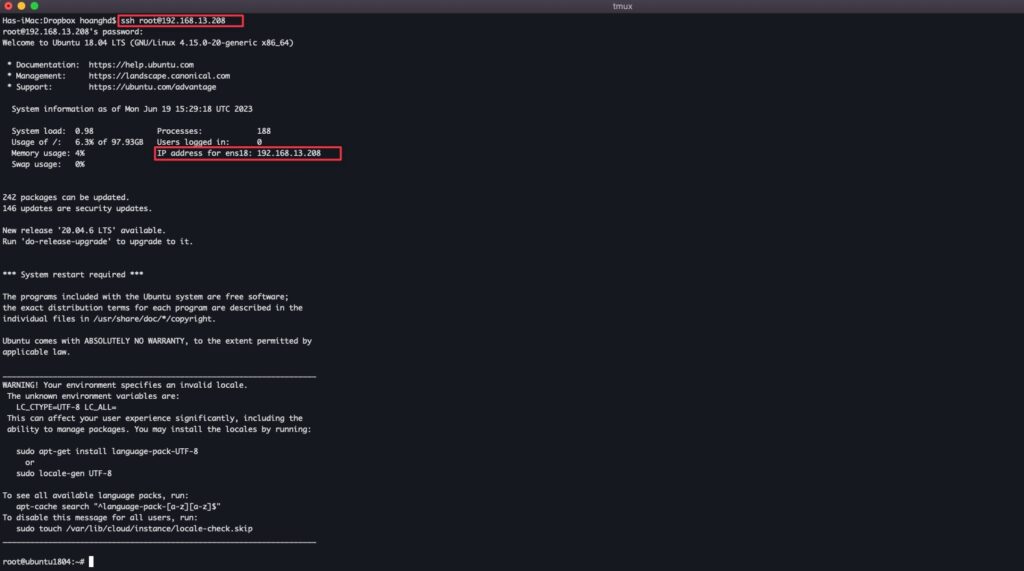Click the Usage of / 6.3% of 97.93GB text
The height and width of the screenshot is (571, 1024).
77,142
